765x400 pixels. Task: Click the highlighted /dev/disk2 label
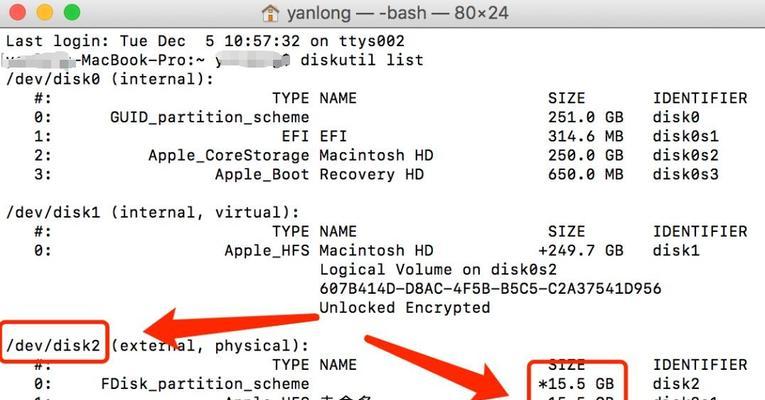click(53, 345)
